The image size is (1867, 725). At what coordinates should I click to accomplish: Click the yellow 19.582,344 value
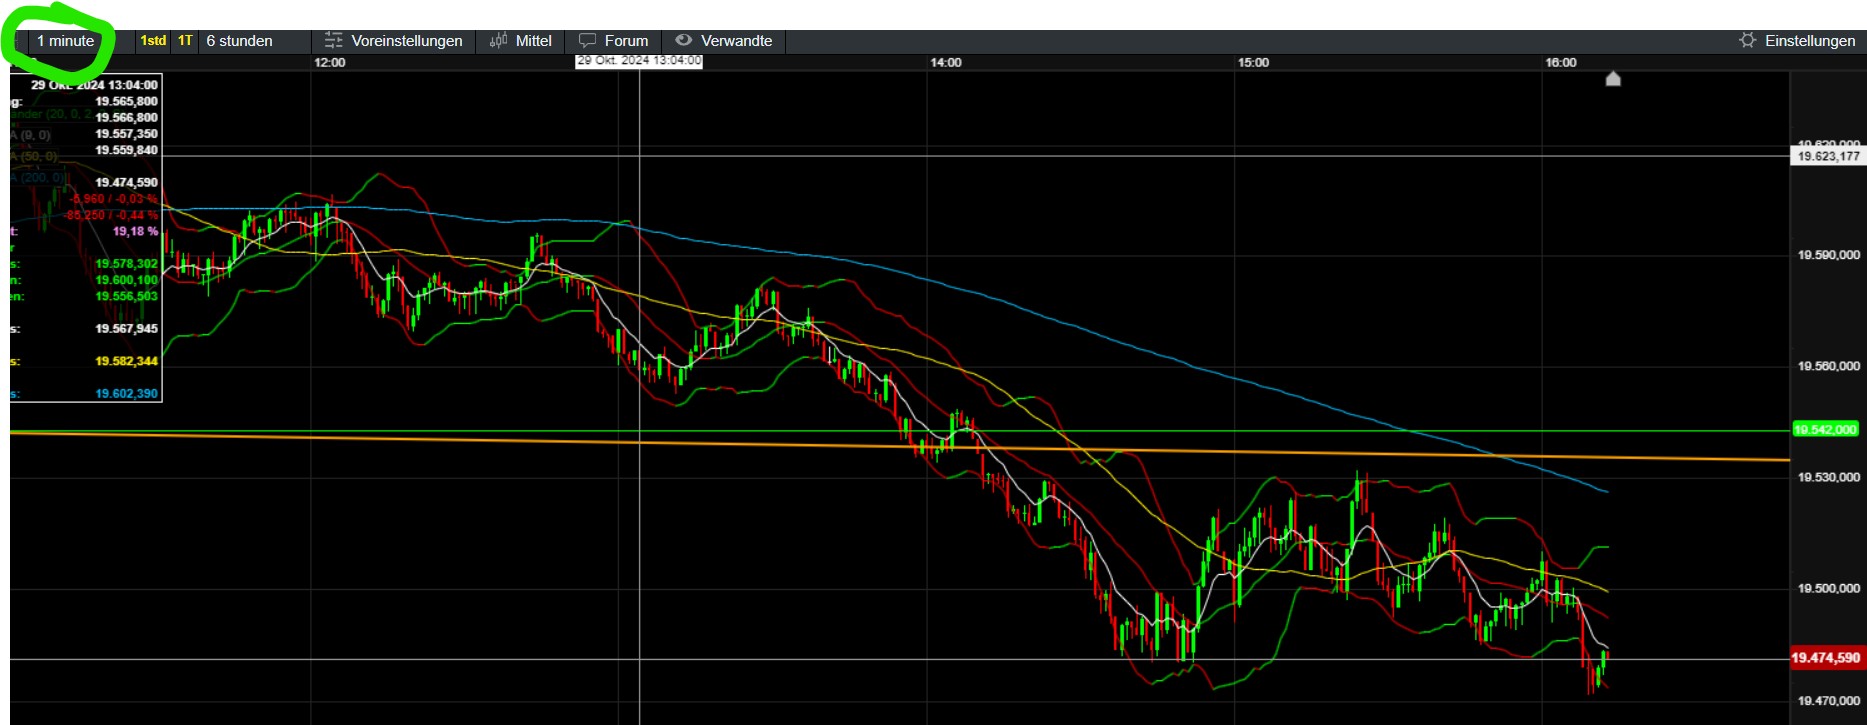click(x=126, y=361)
